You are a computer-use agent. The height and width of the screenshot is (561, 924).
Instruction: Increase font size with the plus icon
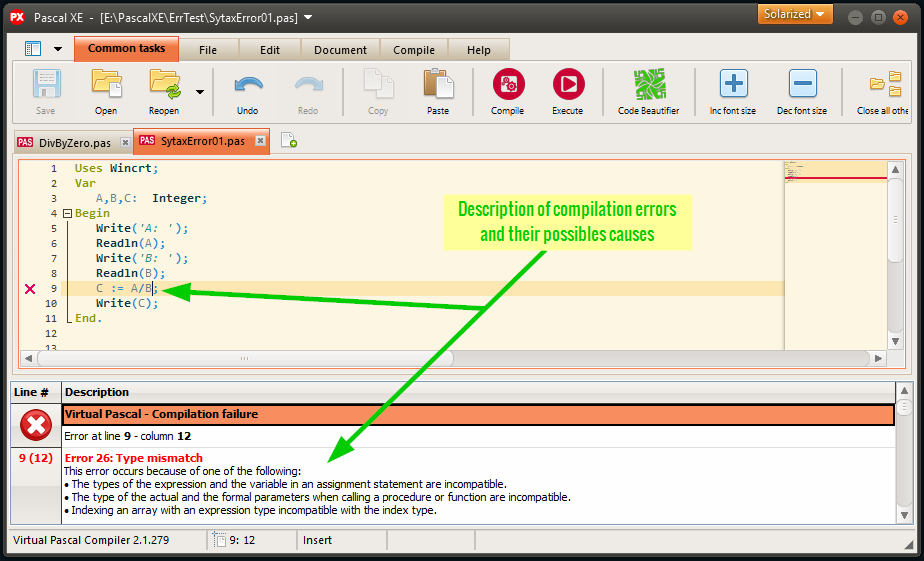click(x=733, y=84)
